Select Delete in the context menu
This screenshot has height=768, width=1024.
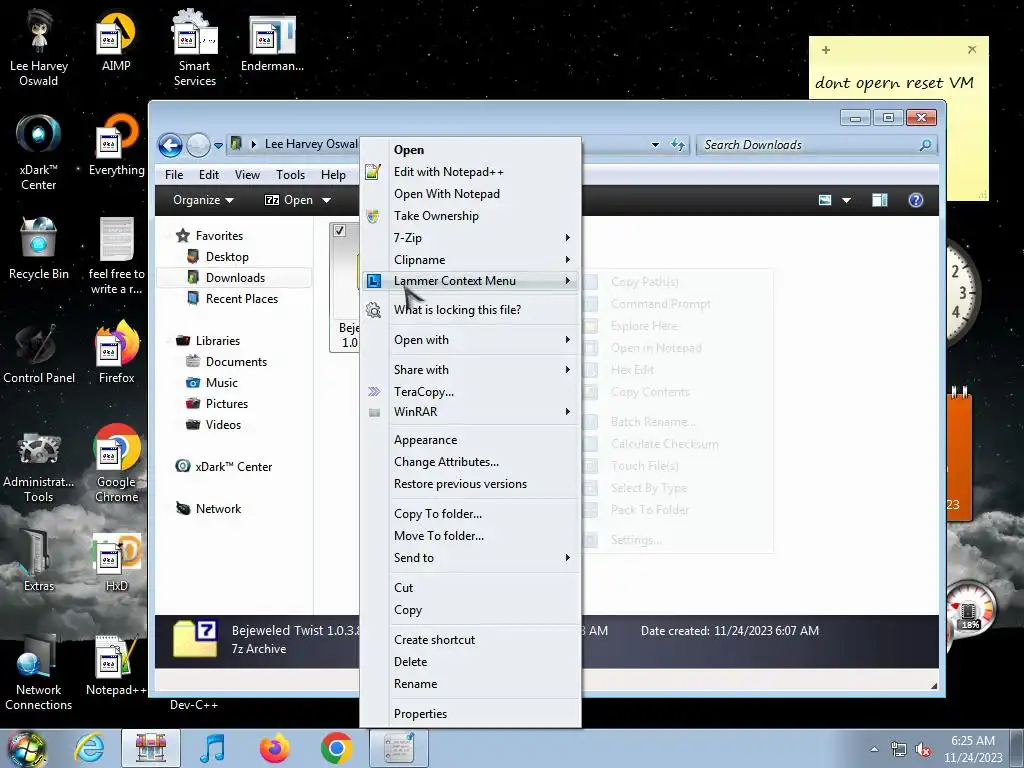pyautogui.click(x=470, y=662)
